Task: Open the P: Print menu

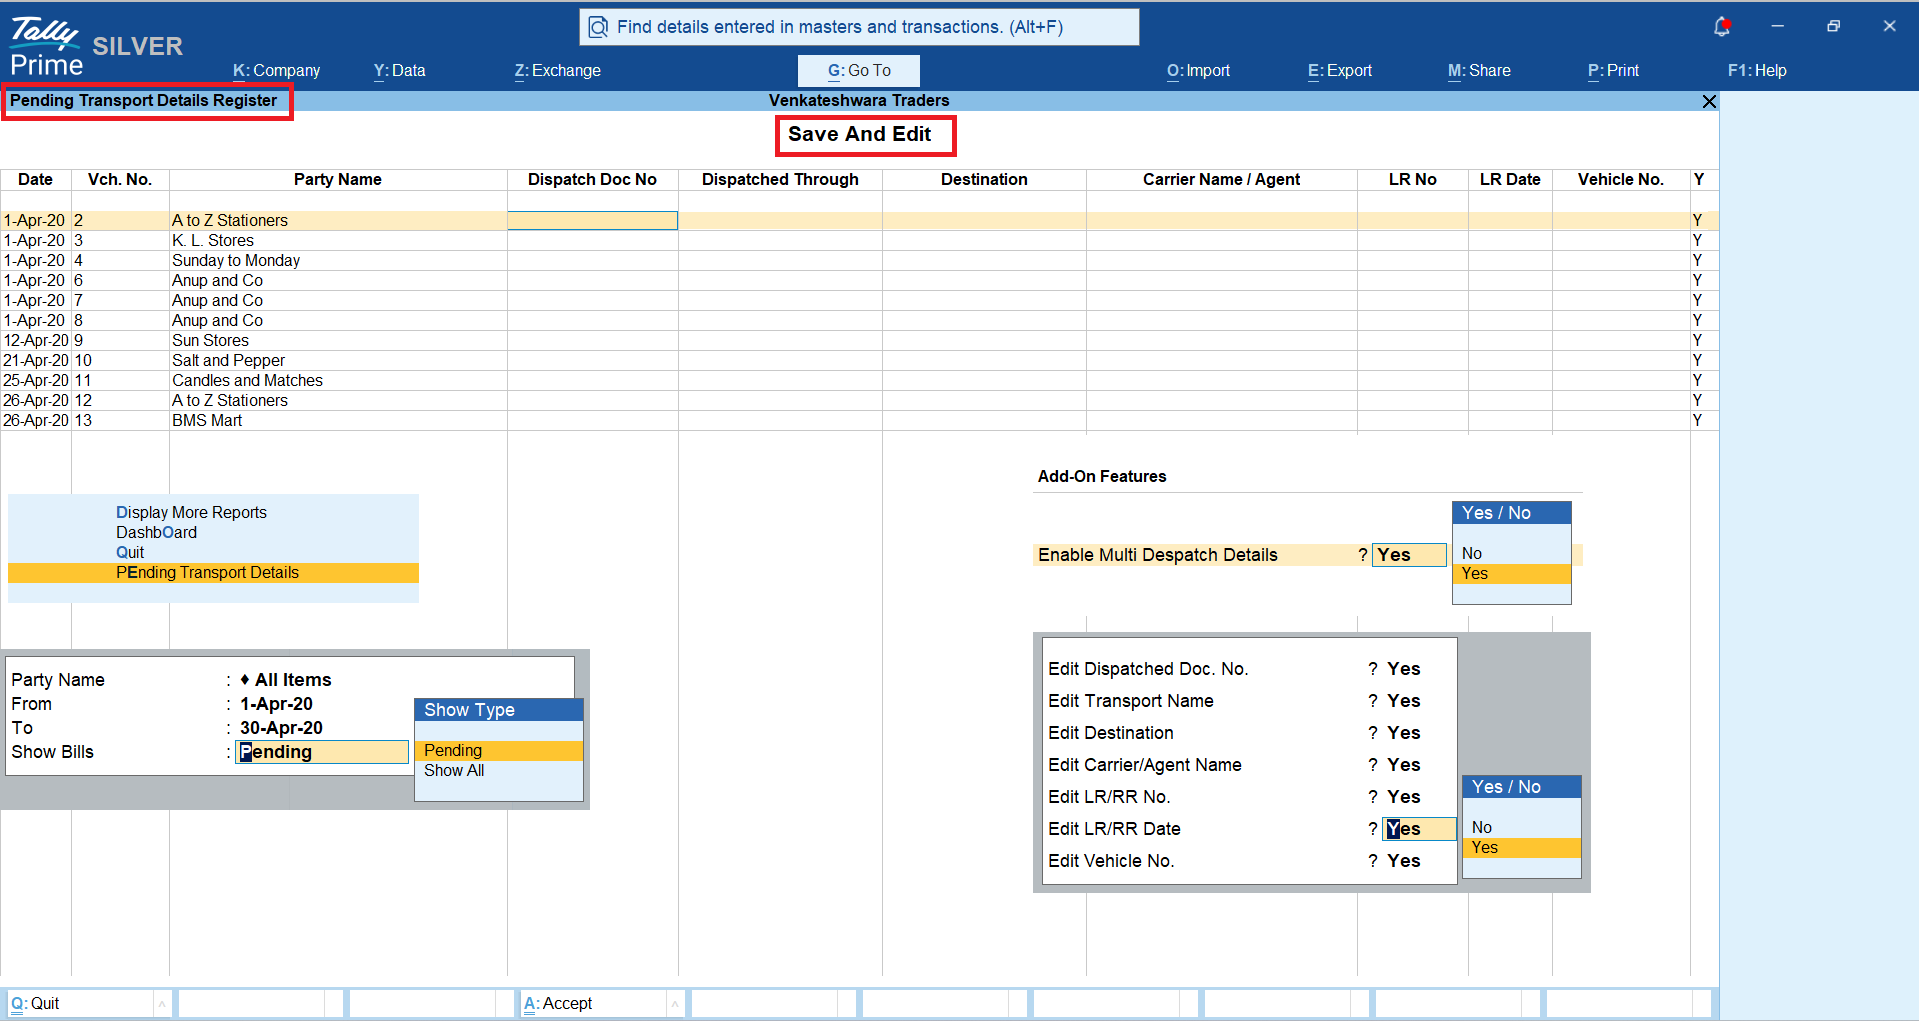Action: click(1614, 71)
